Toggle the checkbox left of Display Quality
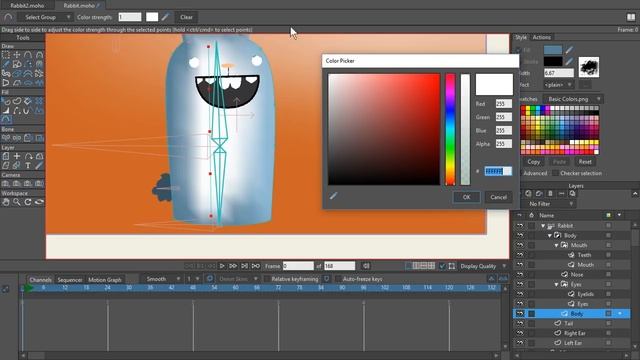Viewport: 640px width, 360px height. pos(442,266)
